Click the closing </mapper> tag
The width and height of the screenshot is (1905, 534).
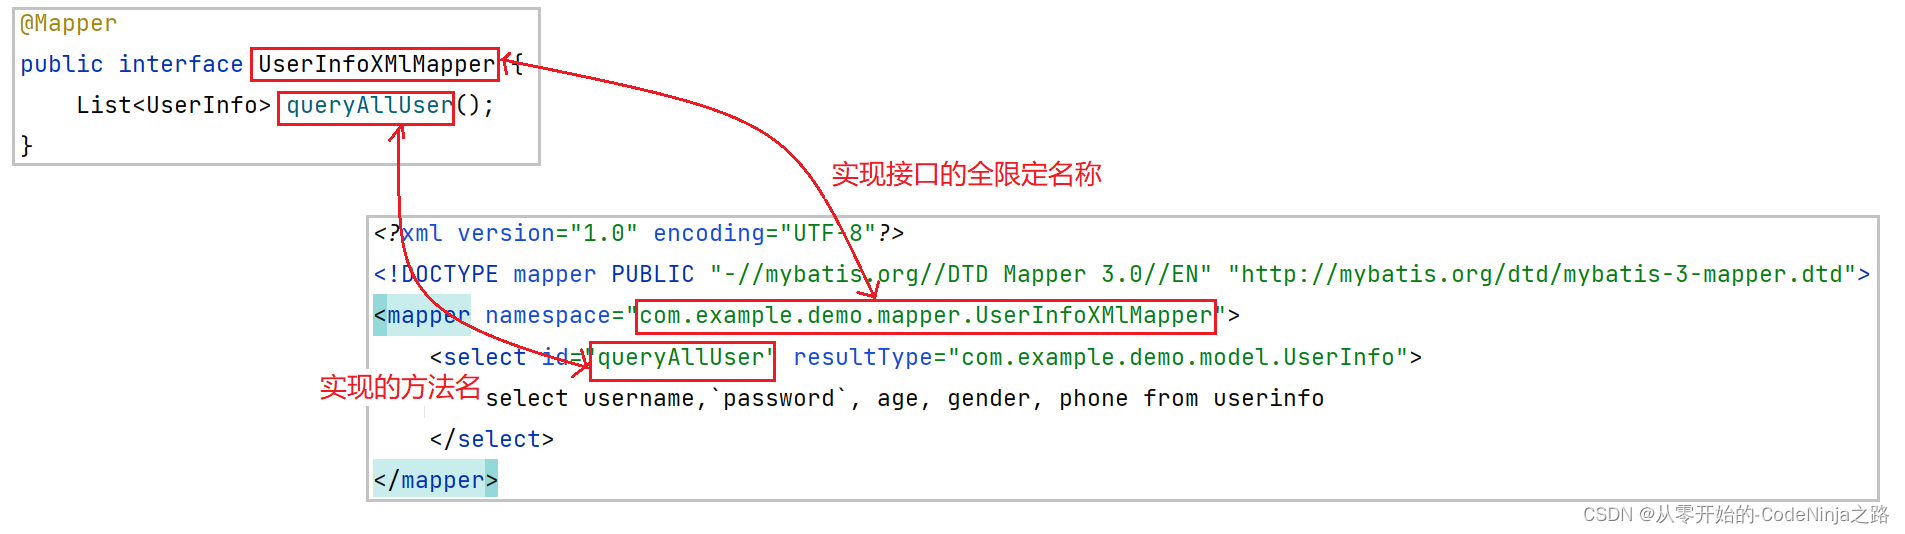click(435, 480)
